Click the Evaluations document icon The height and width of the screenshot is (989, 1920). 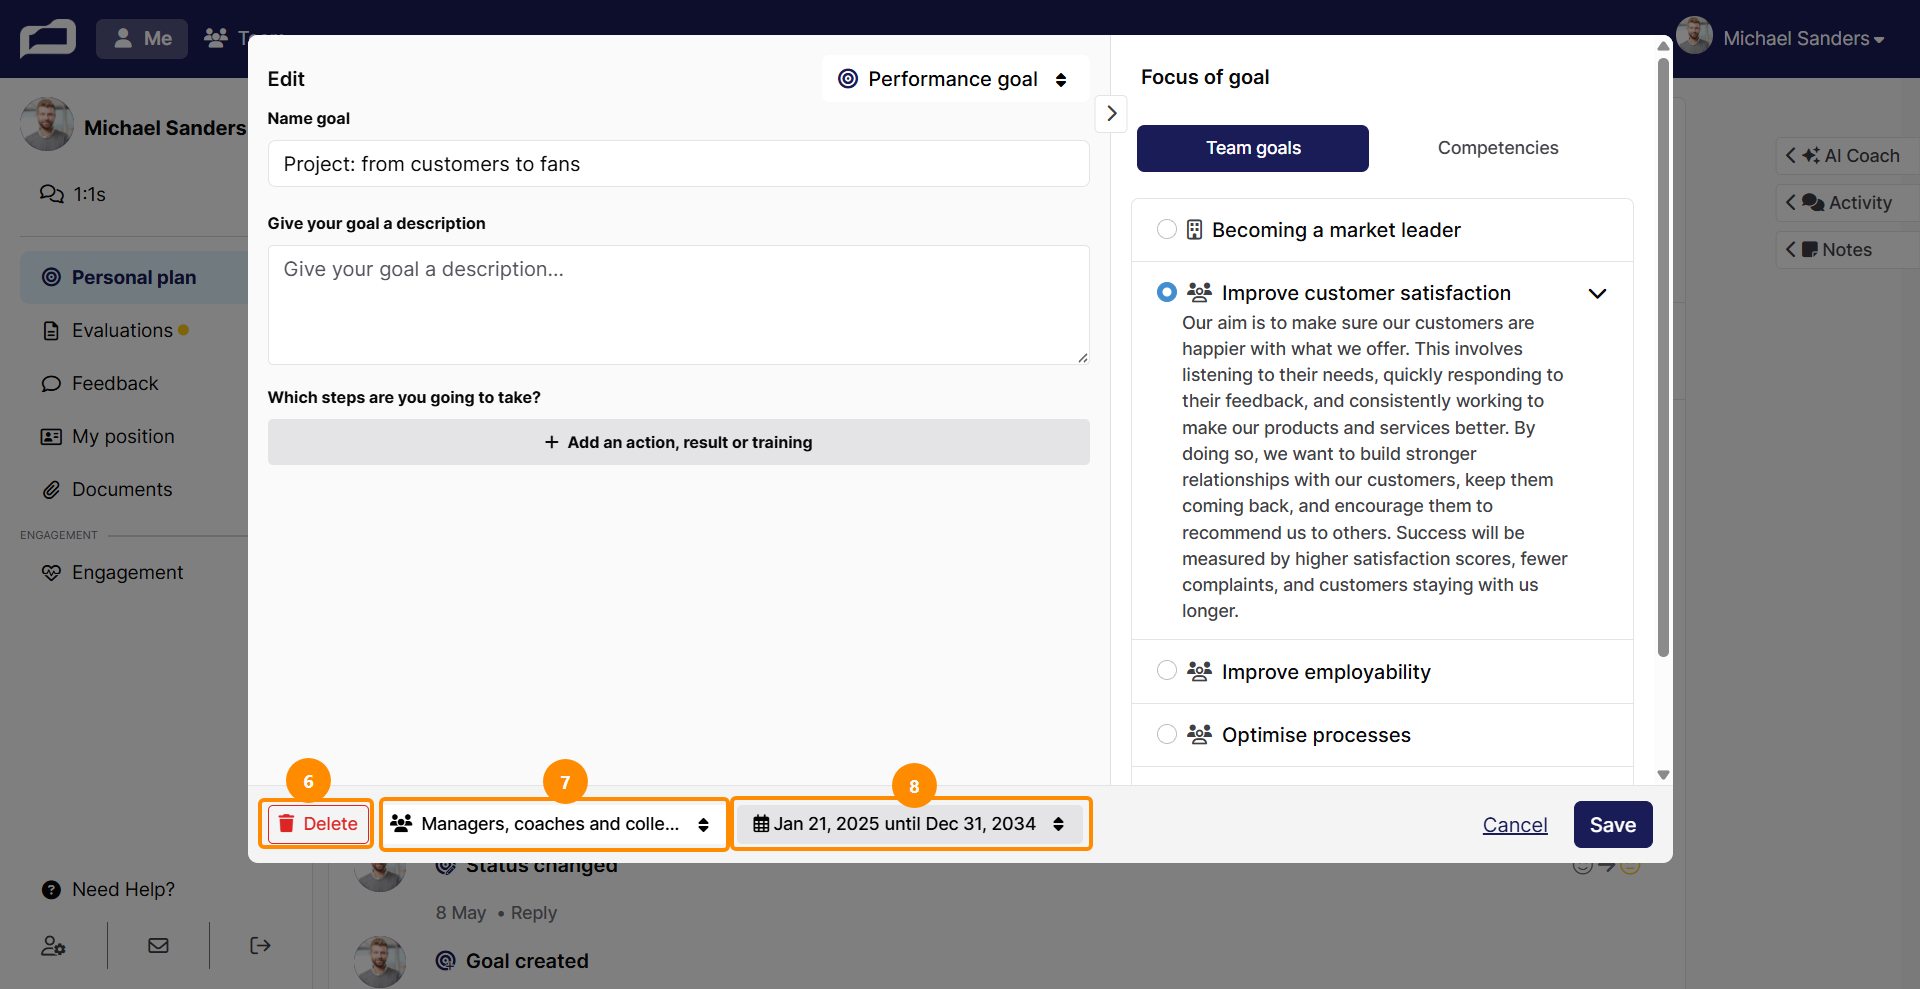[51, 330]
